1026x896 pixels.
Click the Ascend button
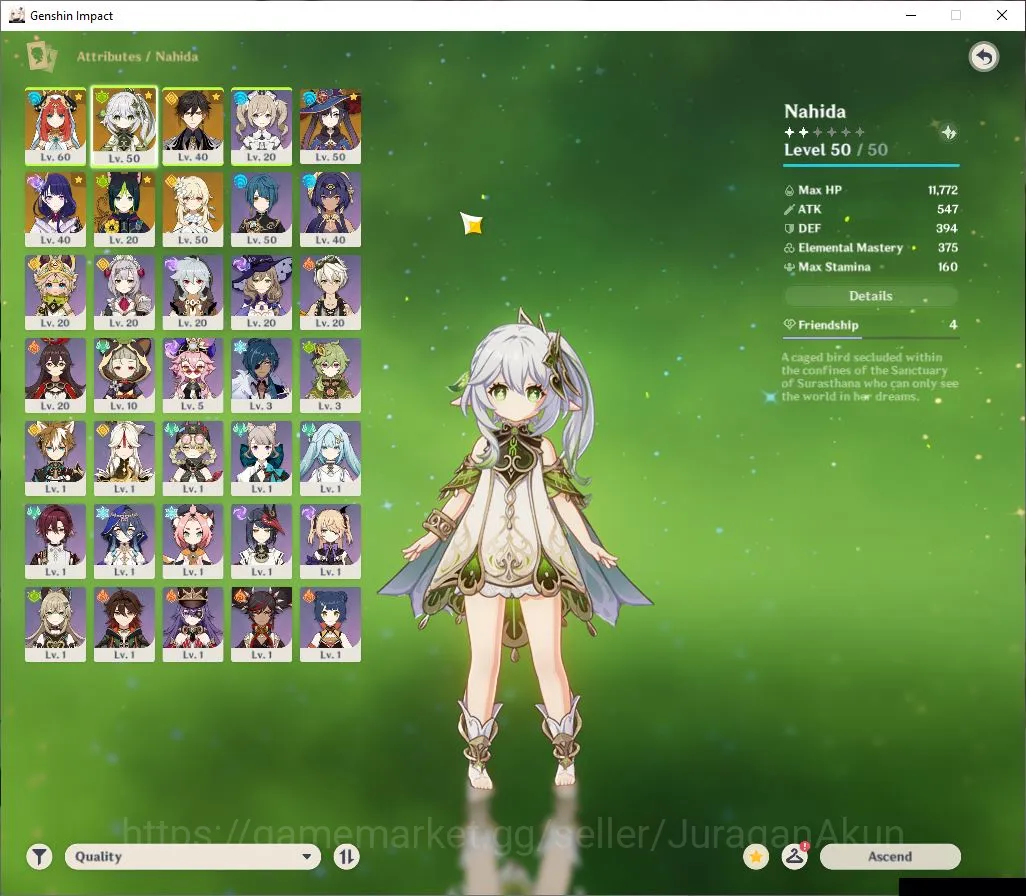tap(890, 856)
